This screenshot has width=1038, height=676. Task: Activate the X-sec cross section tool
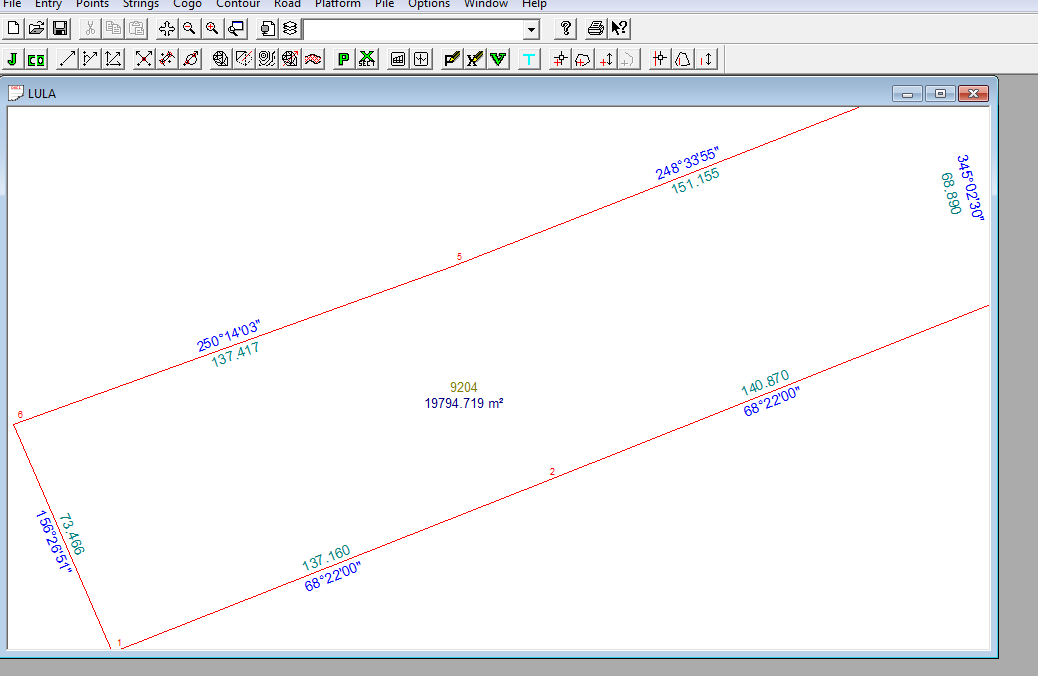click(x=366, y=58)
